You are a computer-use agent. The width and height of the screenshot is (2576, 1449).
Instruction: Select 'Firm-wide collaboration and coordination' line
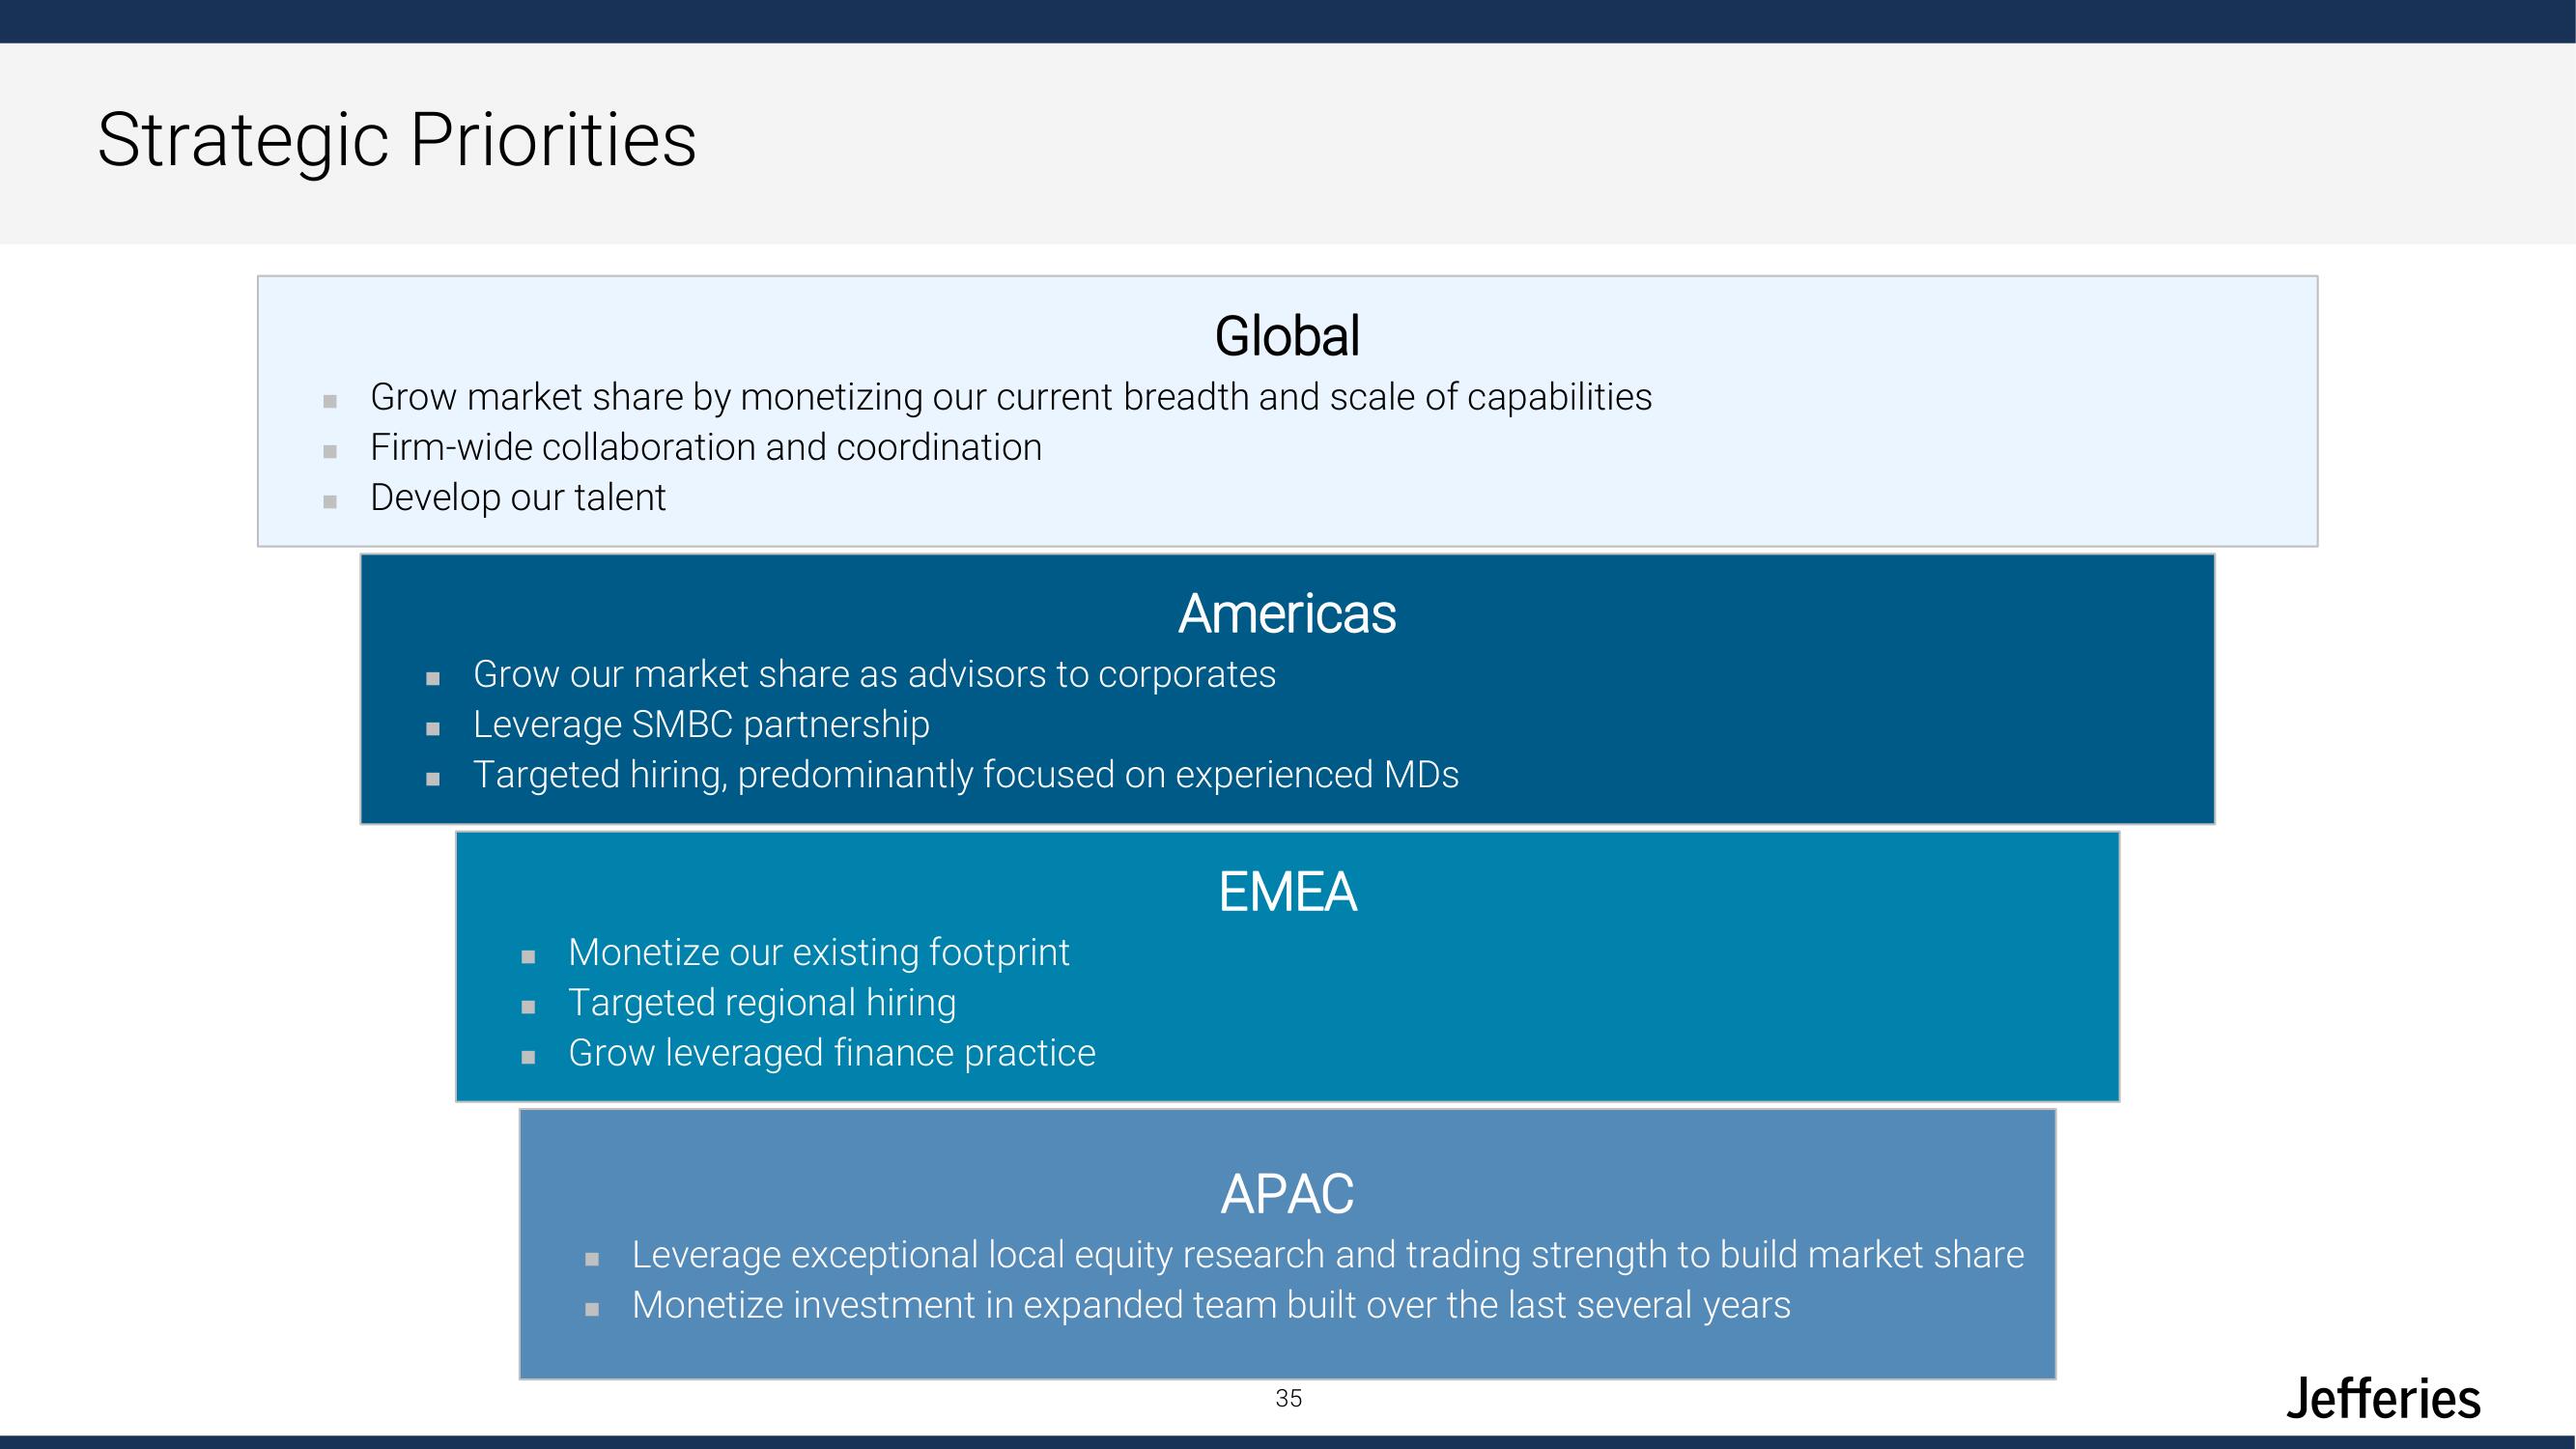(705, 447)
